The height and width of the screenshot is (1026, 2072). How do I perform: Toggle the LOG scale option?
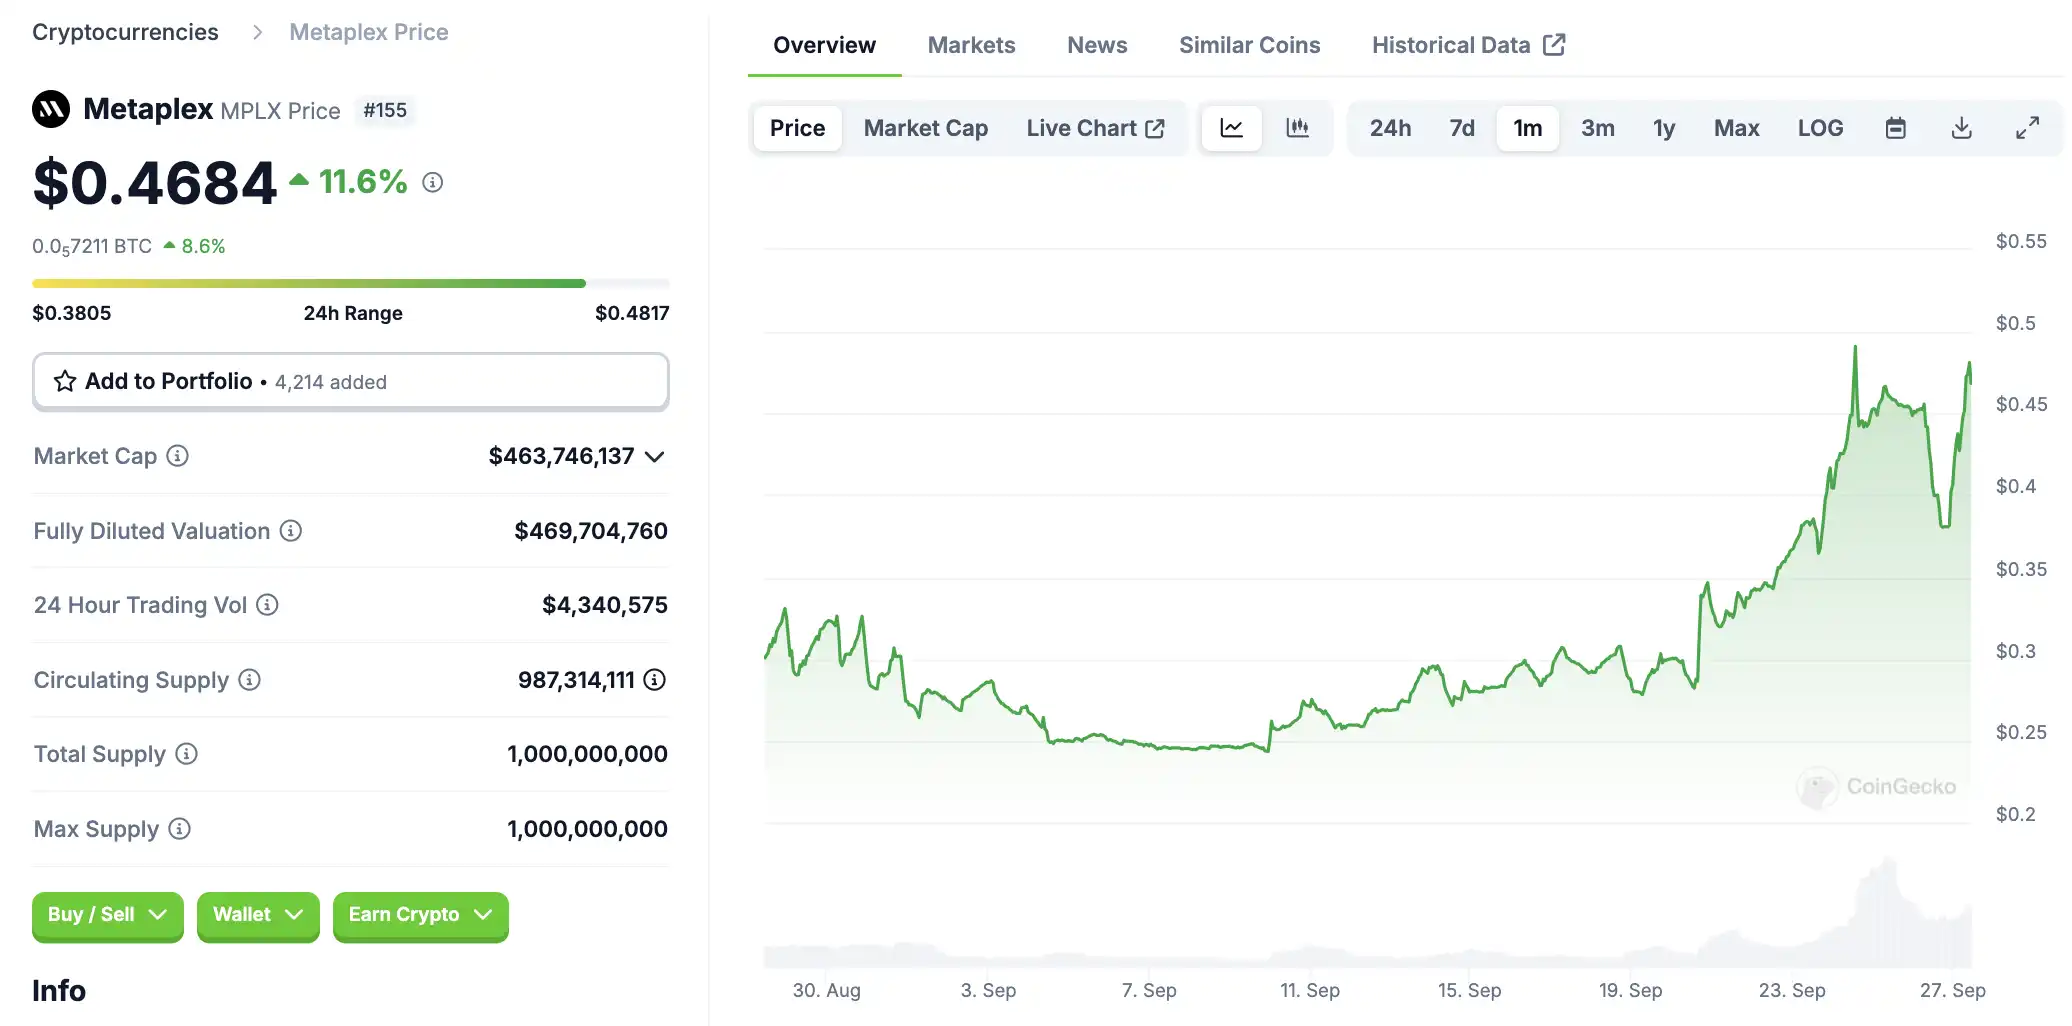(1820, 128)
